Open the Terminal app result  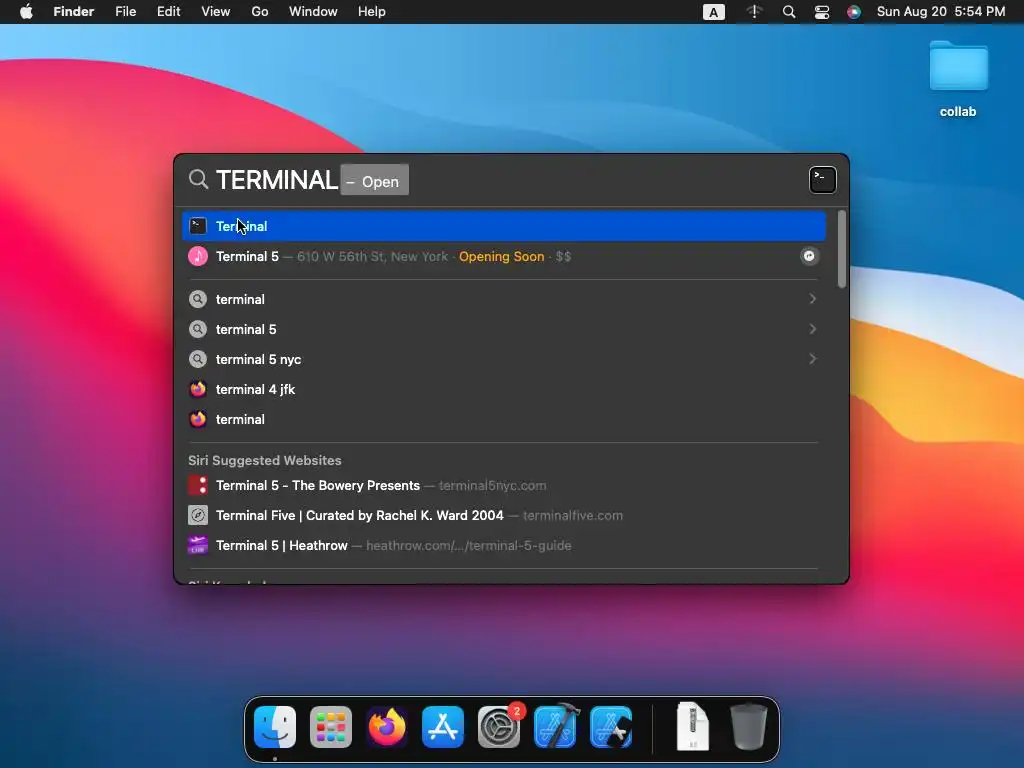(504, 226)
